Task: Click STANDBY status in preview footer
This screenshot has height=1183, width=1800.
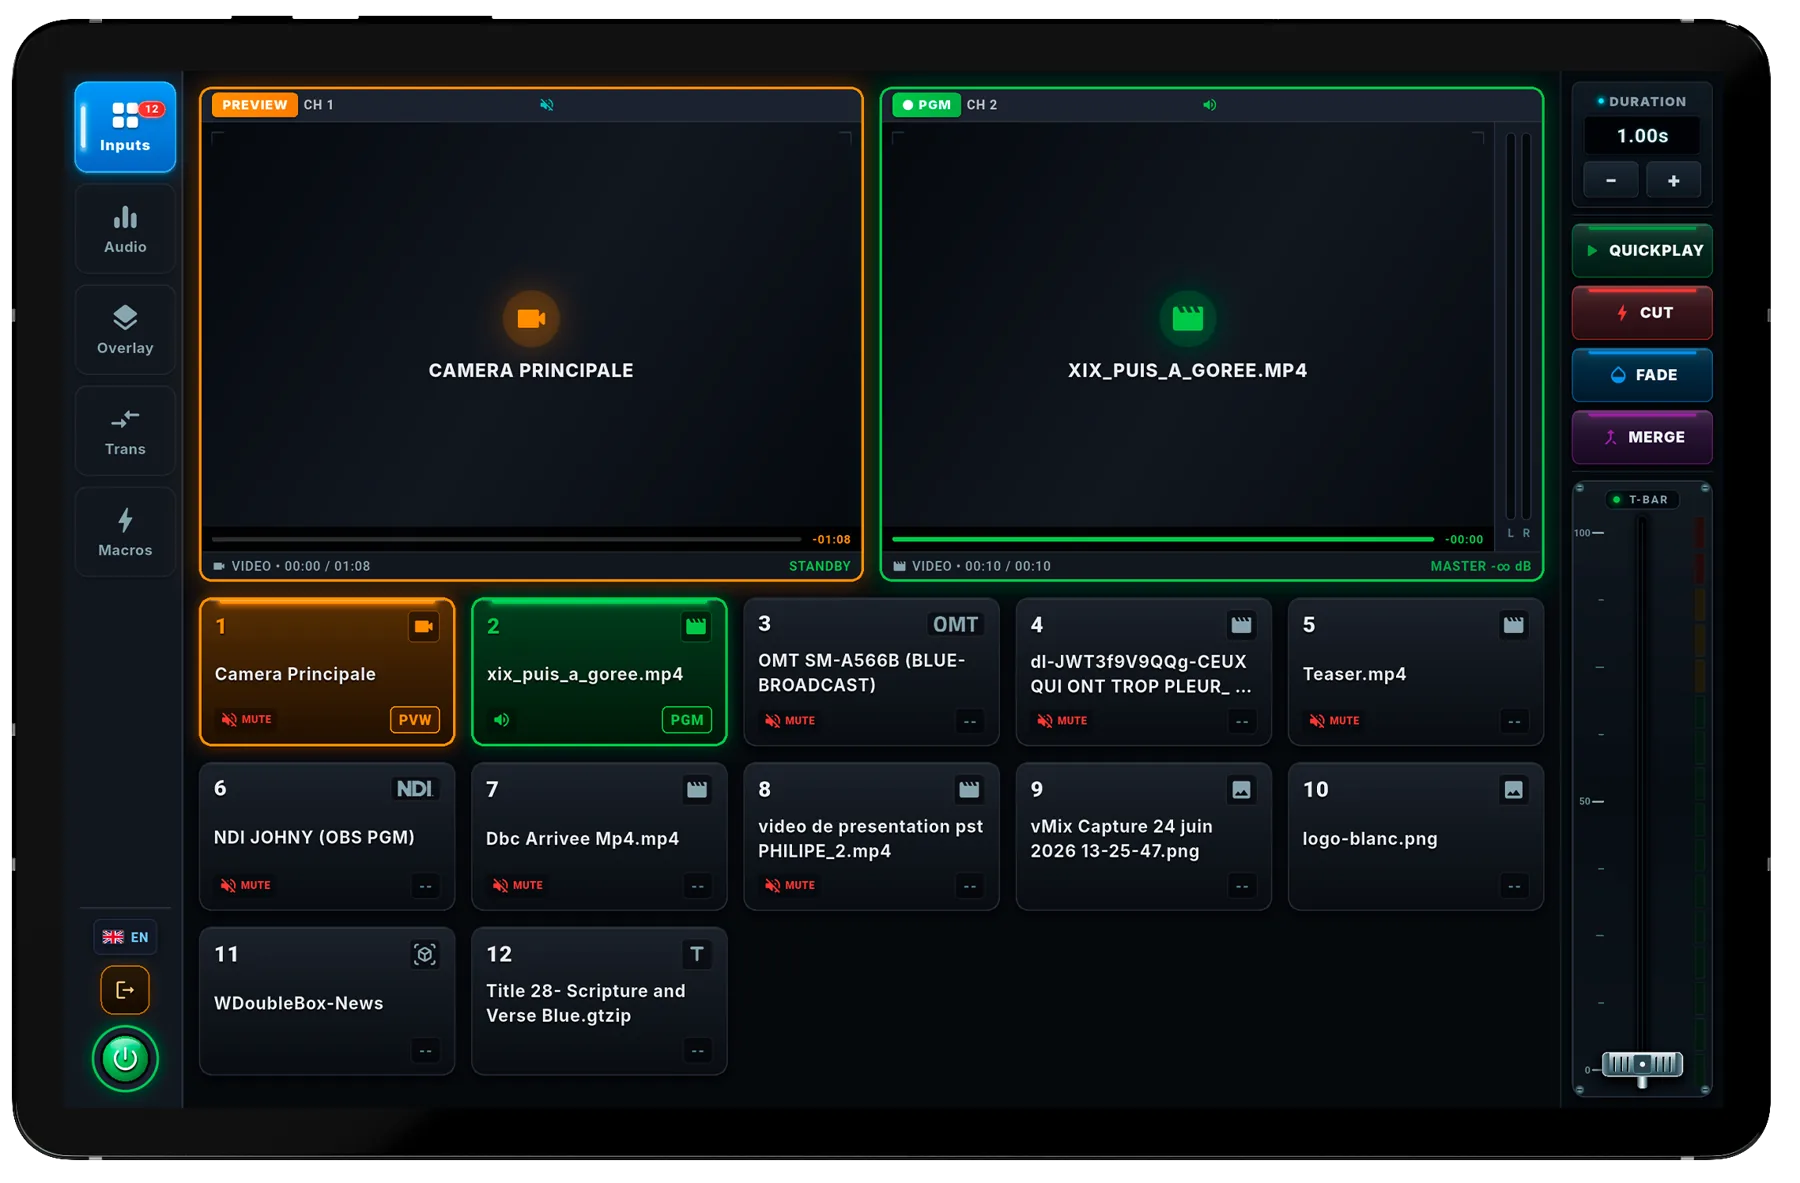Action: tap(819, 566)
